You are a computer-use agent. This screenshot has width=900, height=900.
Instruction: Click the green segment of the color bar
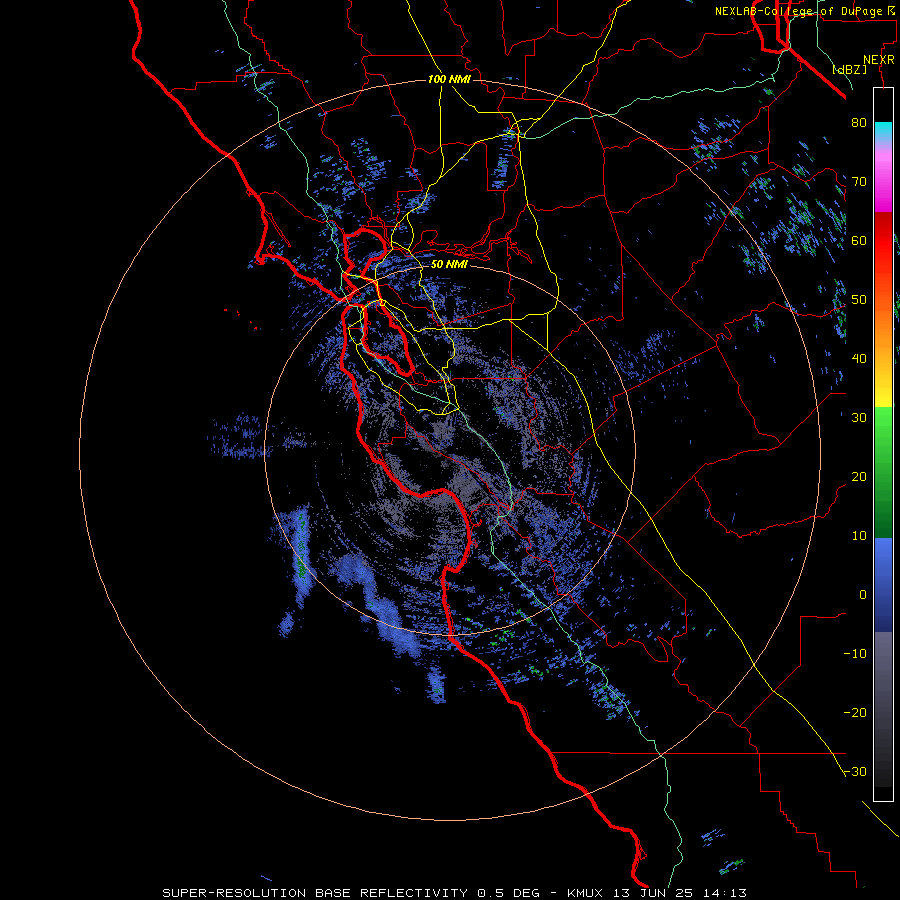(883, 472)
